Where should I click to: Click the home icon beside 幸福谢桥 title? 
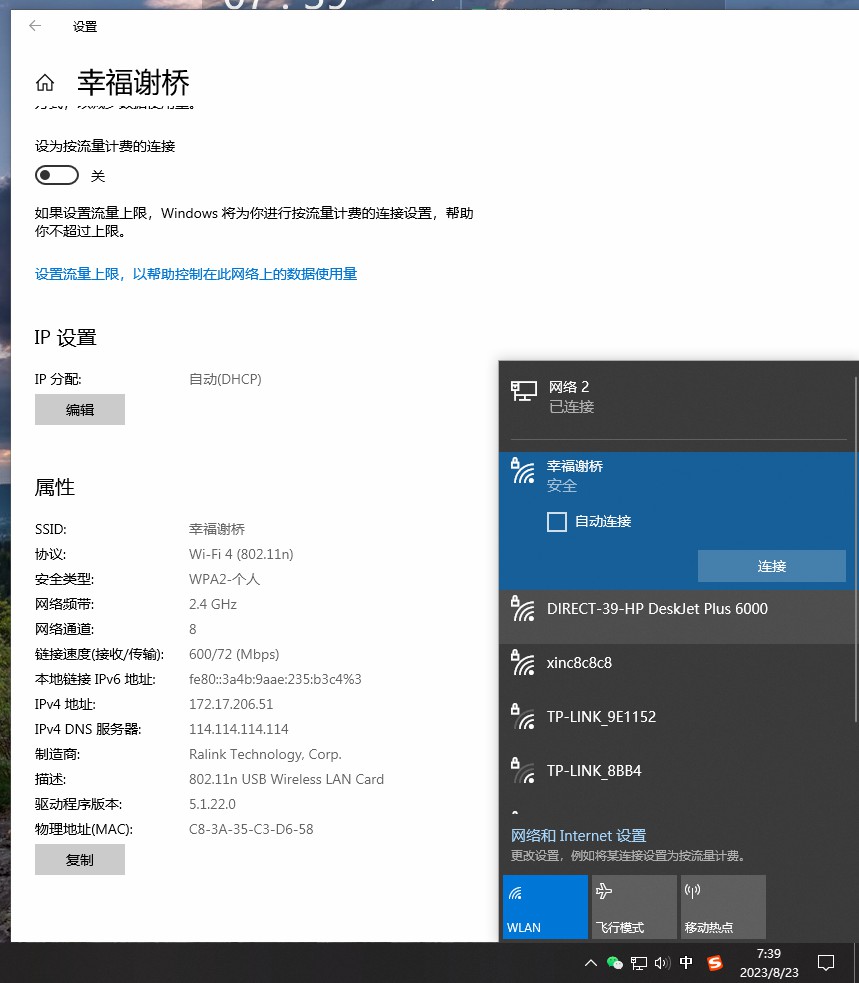click(x=45, y=83)
